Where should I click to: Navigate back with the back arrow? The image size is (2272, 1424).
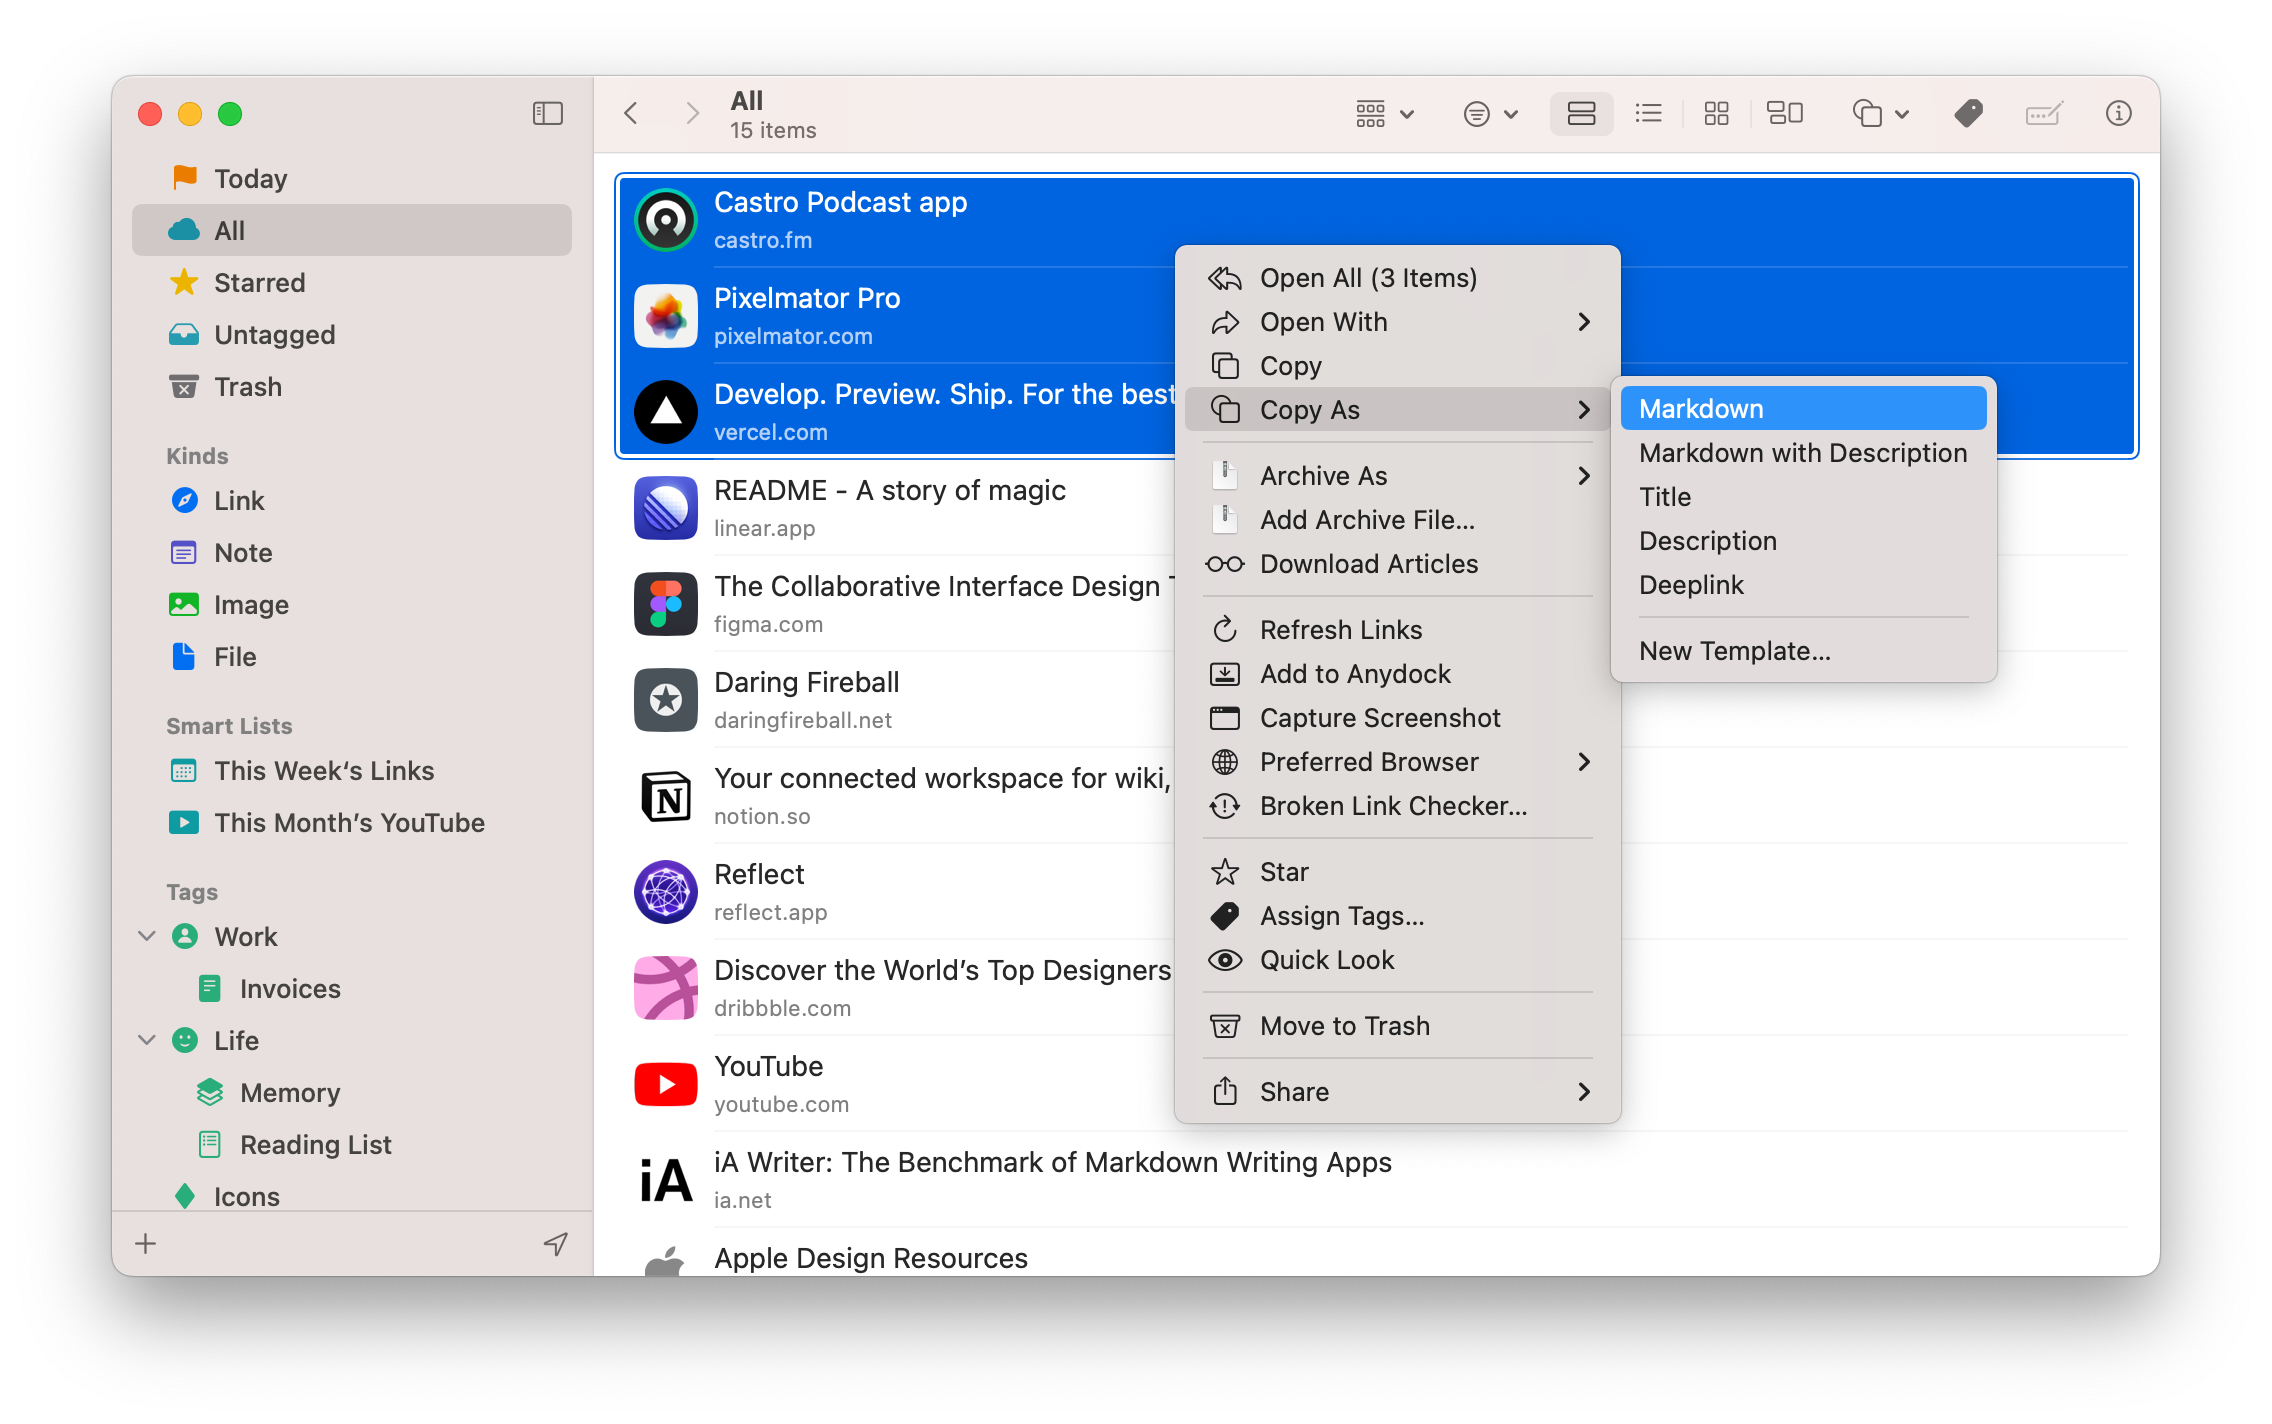[631, 113]
